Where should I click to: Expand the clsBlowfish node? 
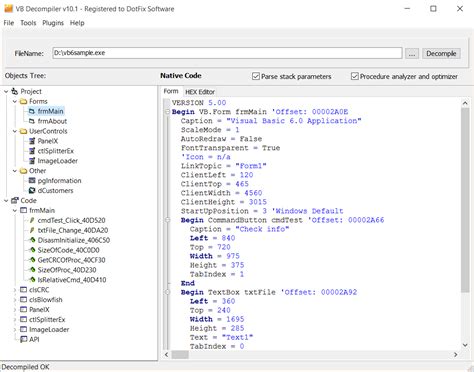point(15,300)
